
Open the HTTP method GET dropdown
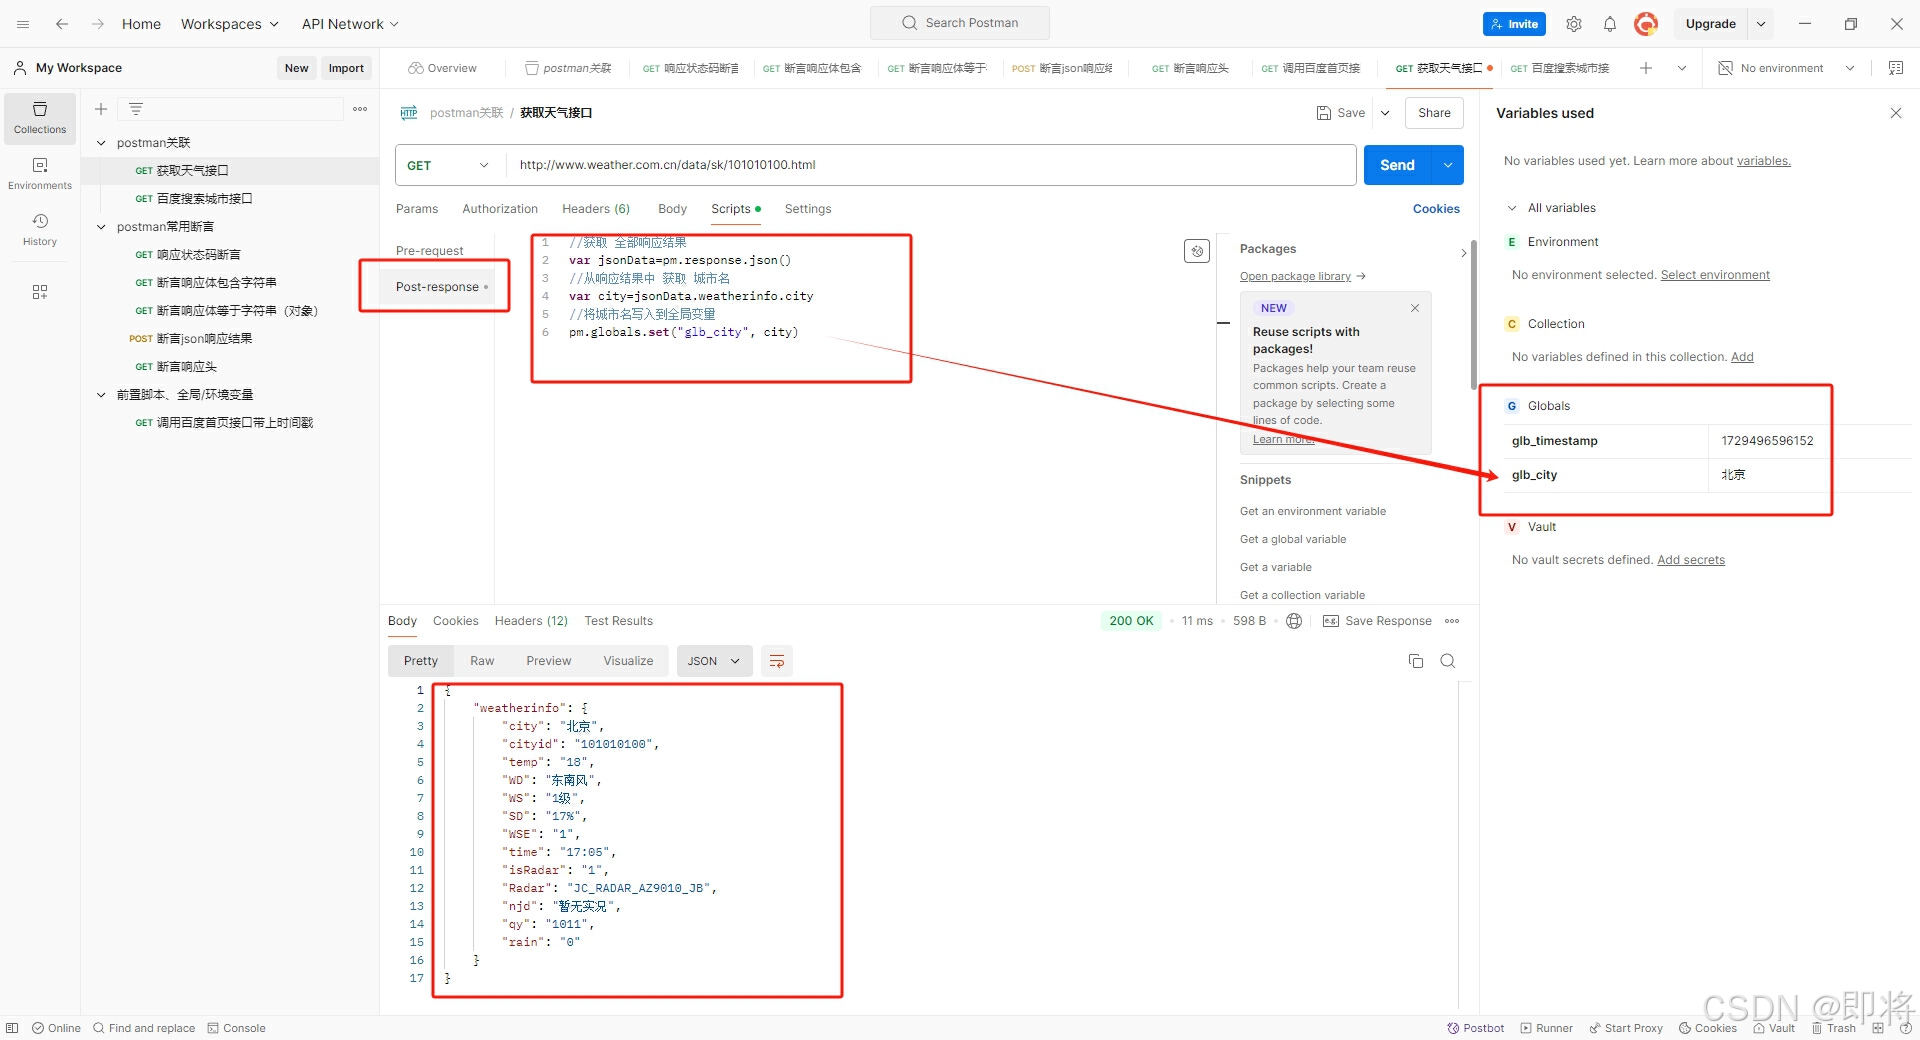click(450, 165)
